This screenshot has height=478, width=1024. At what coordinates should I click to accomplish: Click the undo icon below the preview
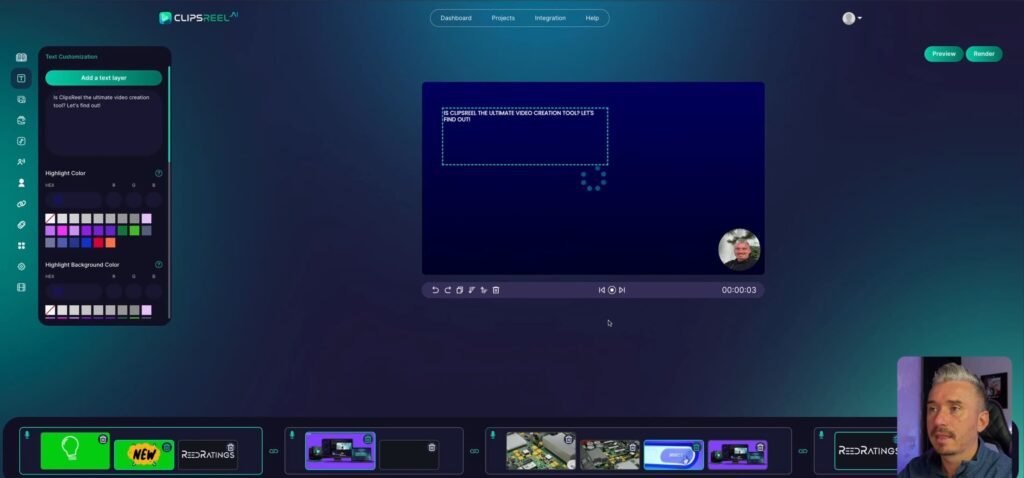[435, 290]
